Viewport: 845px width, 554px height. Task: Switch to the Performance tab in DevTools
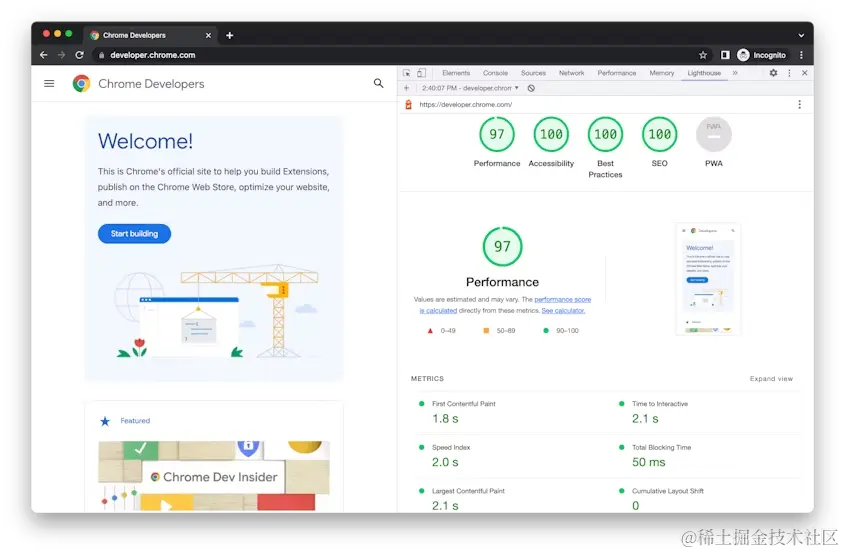(617, 73)
